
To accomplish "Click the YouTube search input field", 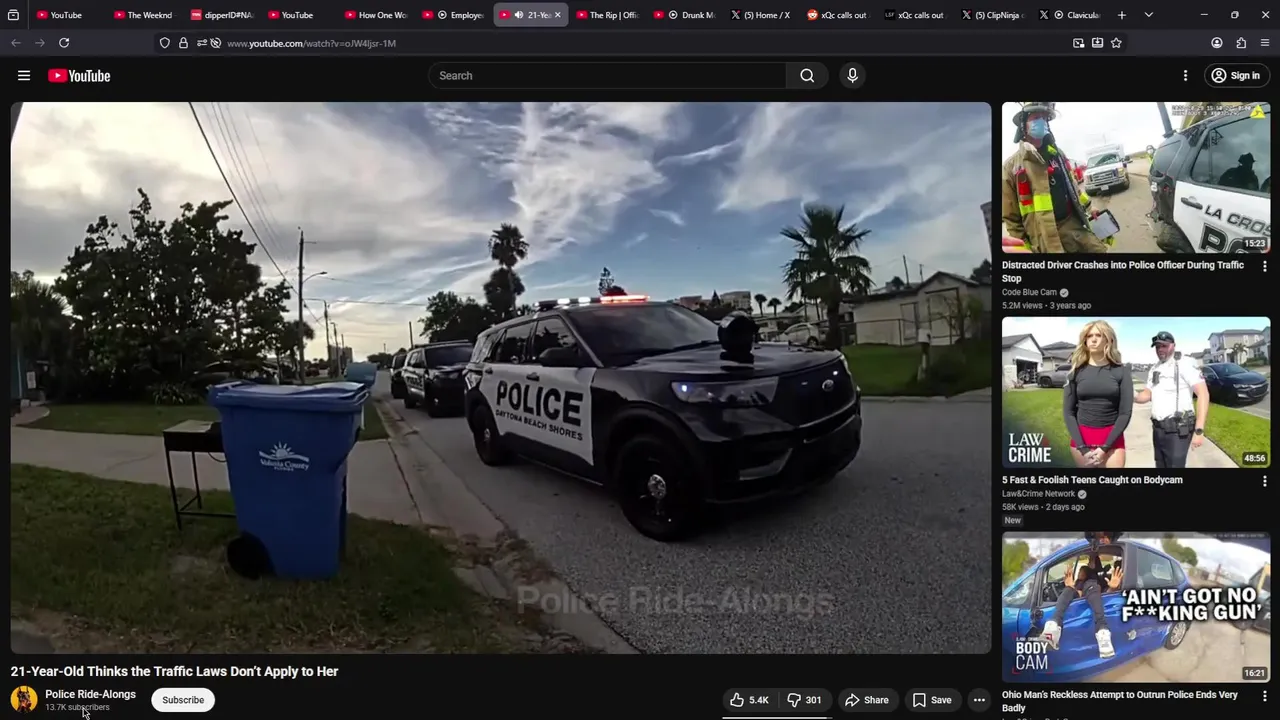I will pos(607,76).
